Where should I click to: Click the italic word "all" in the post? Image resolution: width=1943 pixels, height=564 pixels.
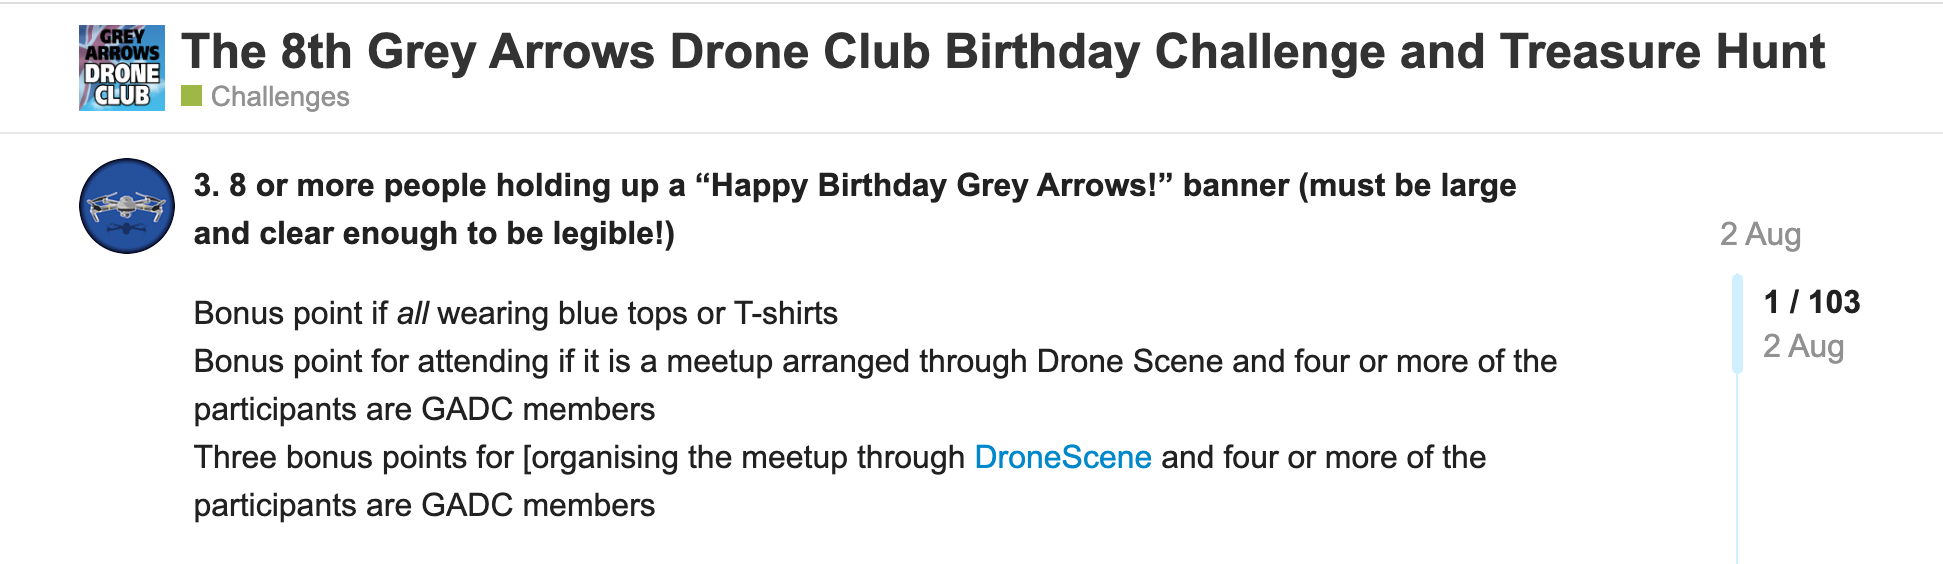[412, 314]
